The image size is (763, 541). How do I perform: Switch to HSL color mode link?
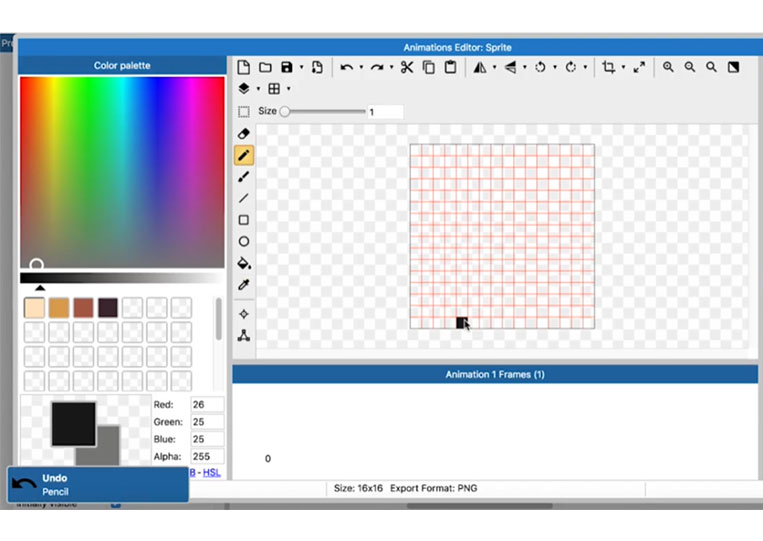211,472
